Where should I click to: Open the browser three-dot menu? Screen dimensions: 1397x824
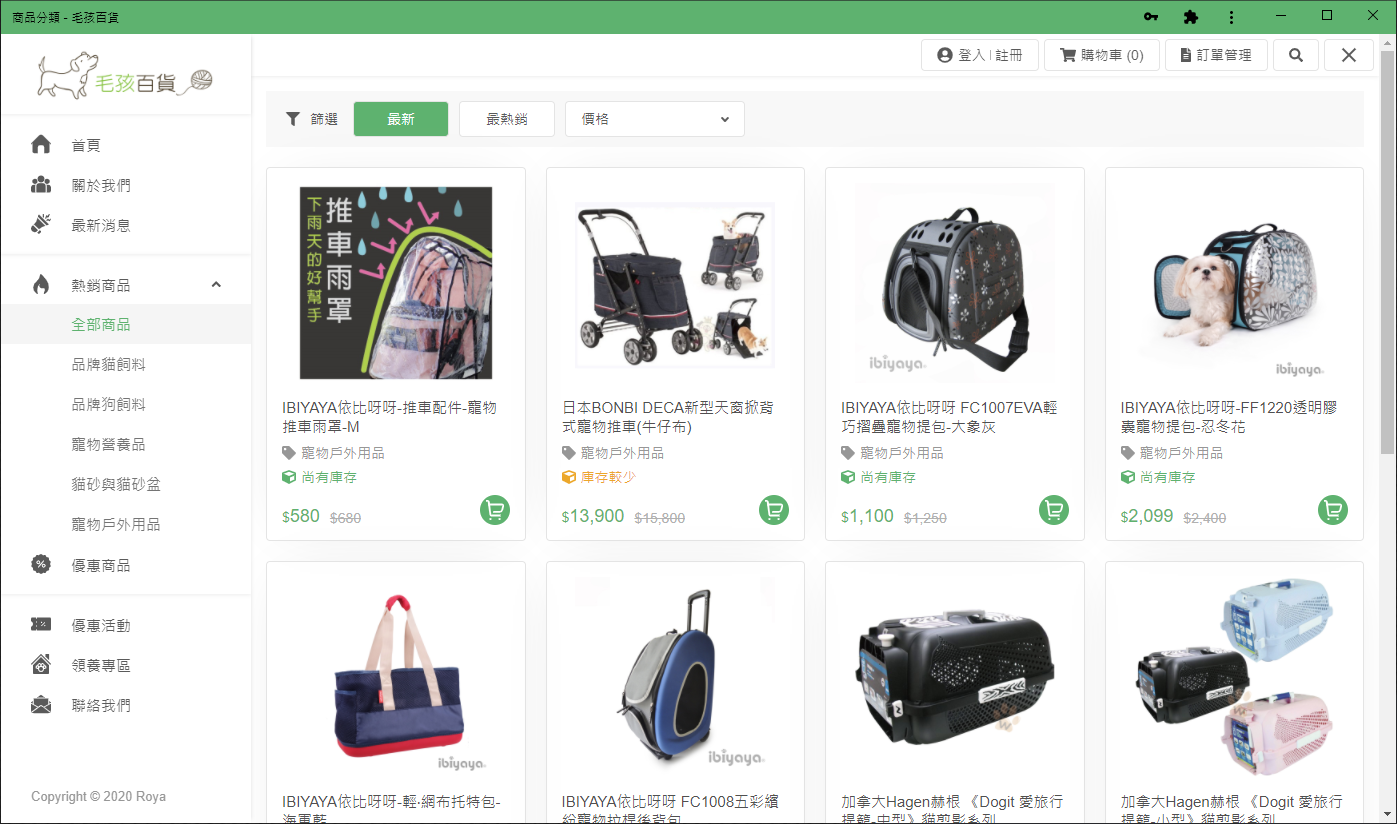[x=1231, y=17]
